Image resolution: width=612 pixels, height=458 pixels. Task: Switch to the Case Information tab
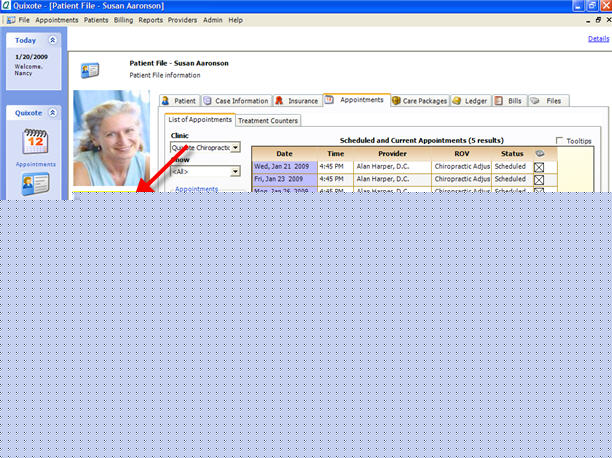pyautogui.click(x=237, y=101)
